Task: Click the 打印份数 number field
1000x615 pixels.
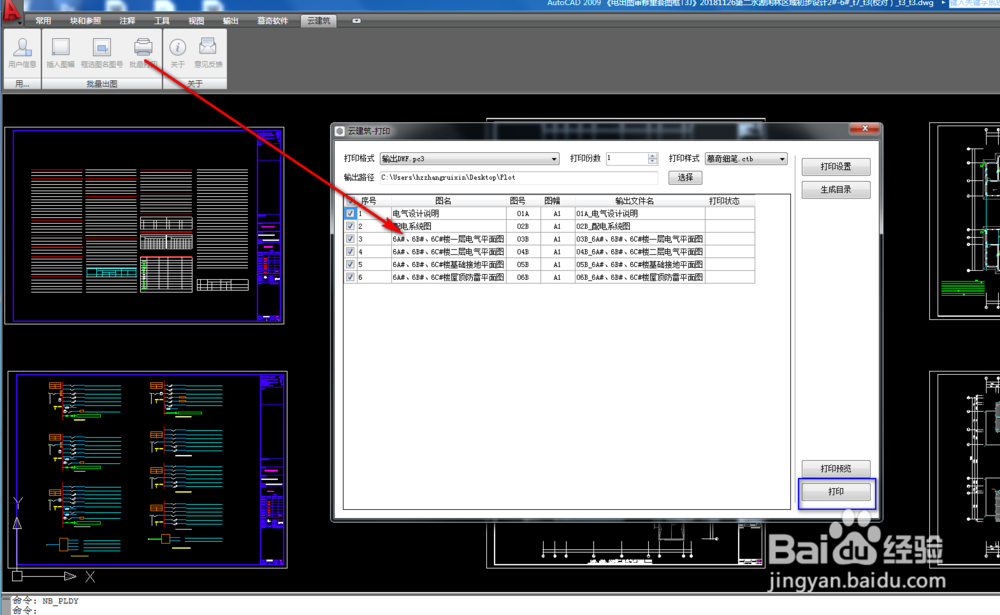Action: pyautogui.click(x=626, y=158)
